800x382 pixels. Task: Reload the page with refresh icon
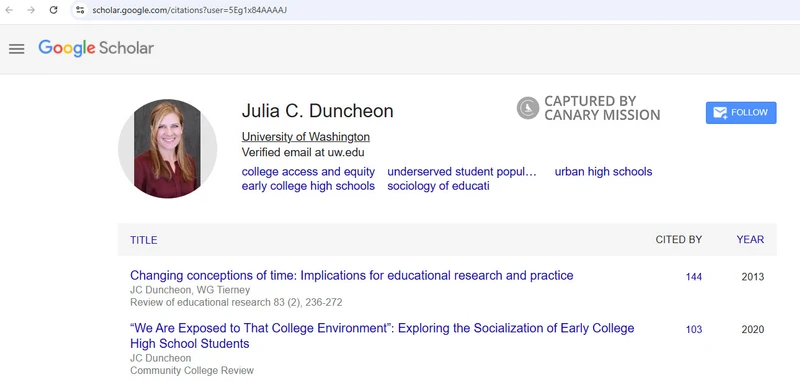coord(54,10)
